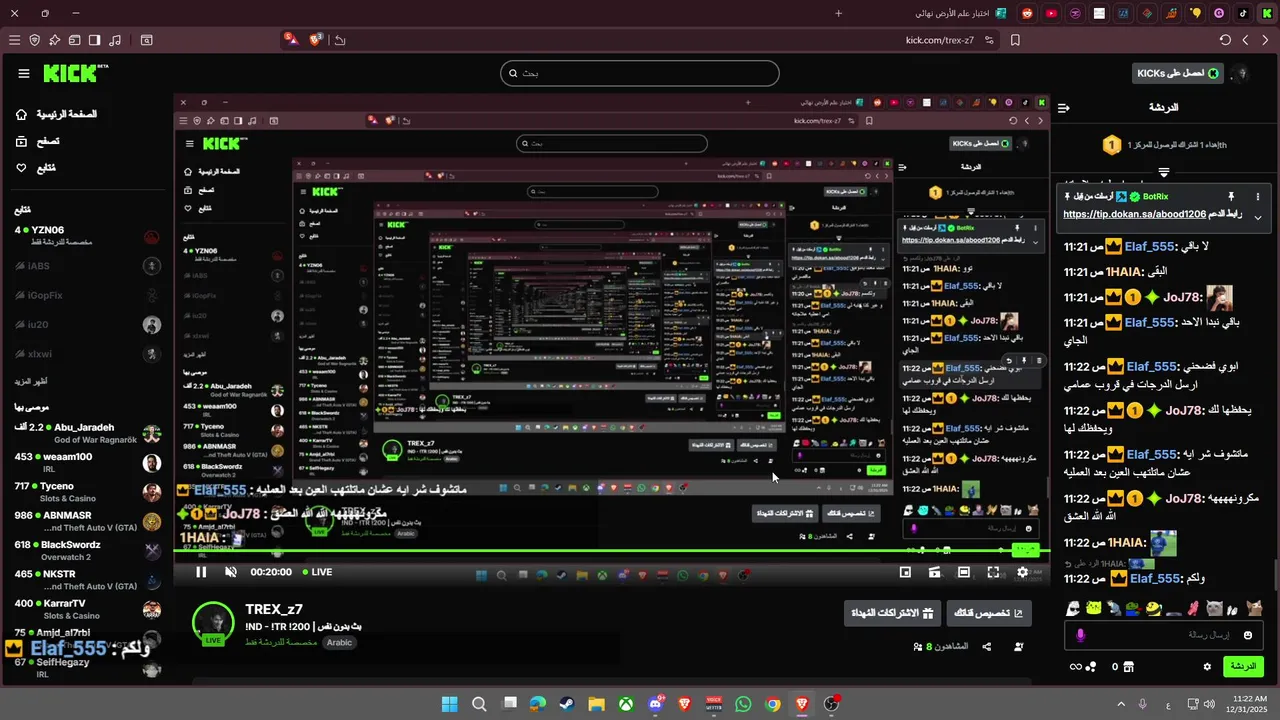Bookmark this page in browser
1280x720 pixels.
pyautogui.click(x=1015, y=40)
